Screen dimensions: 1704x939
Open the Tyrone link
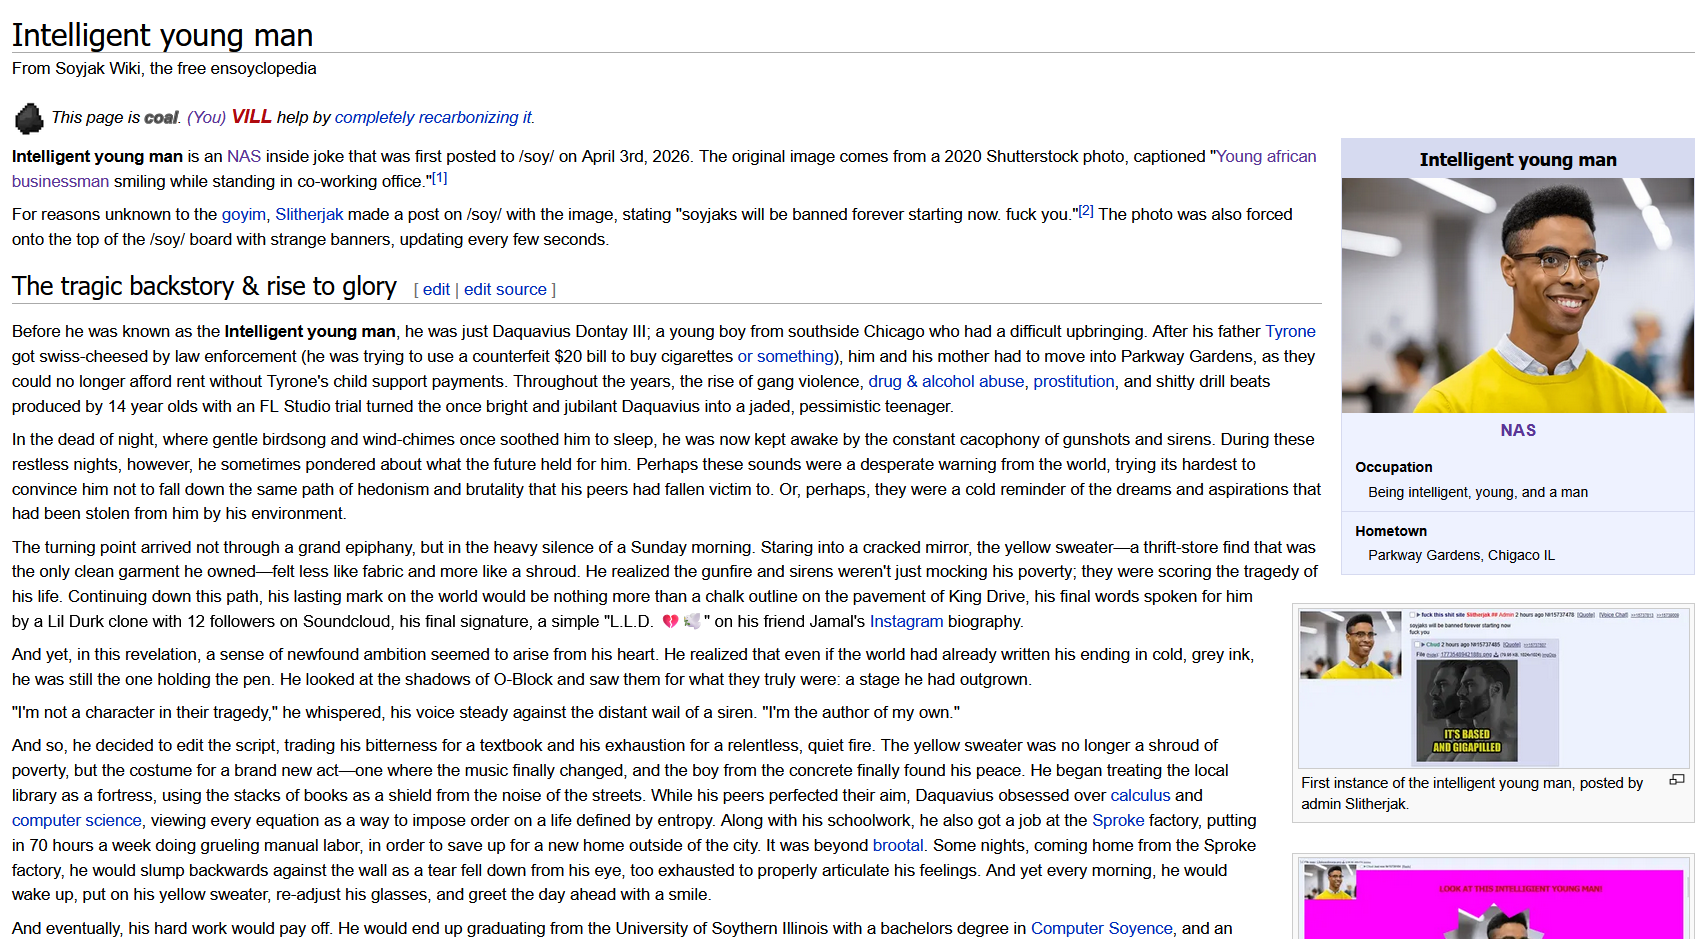(1290, 332)
